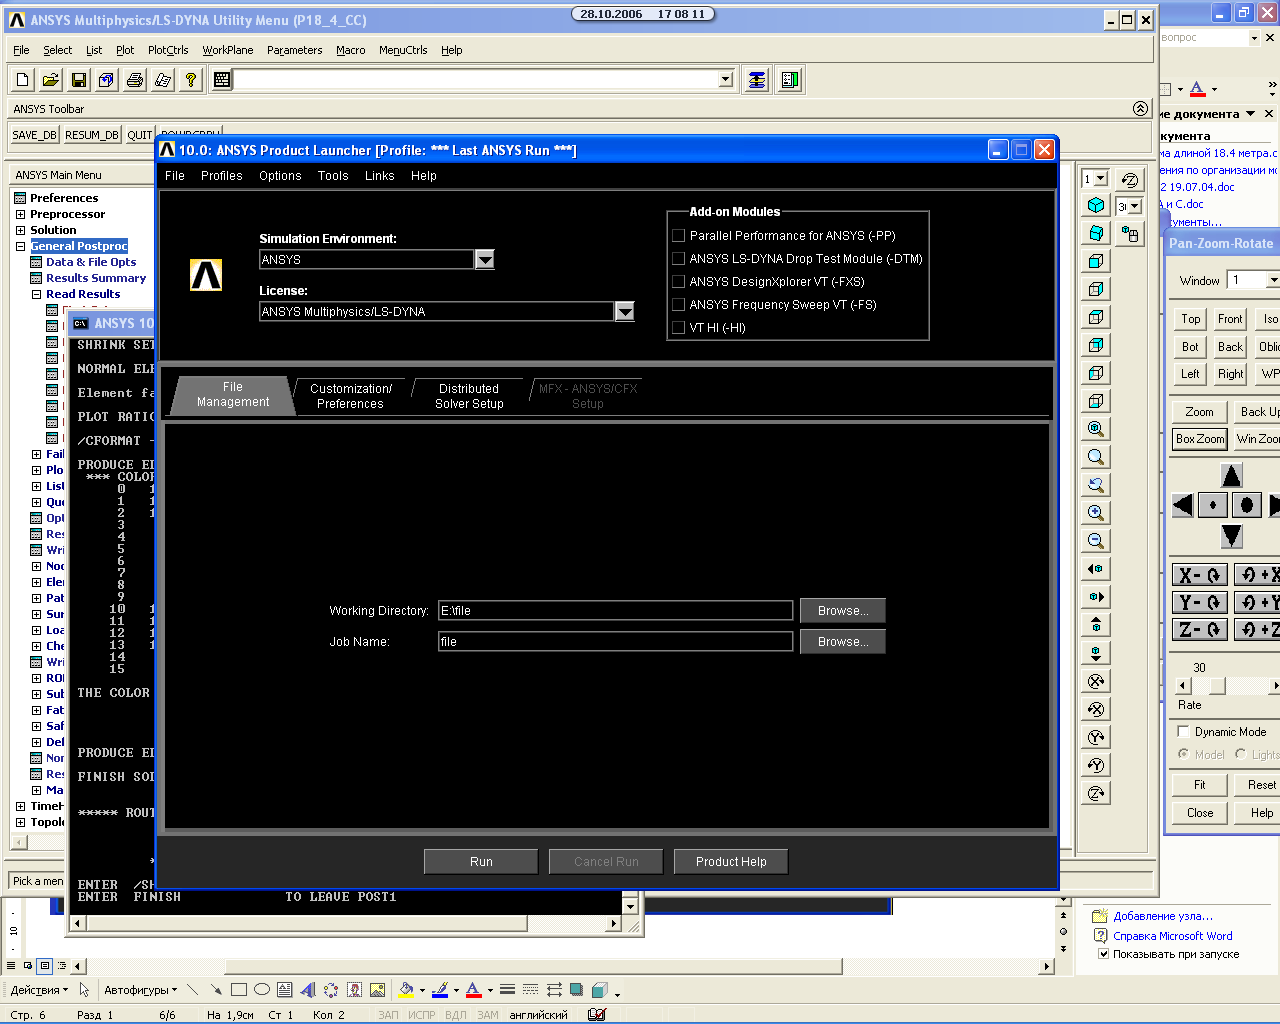Collapse the ANSYS Toolbar panel chevron
The height and width of the screenshot is (1024, 1280).
point(1140,108)
